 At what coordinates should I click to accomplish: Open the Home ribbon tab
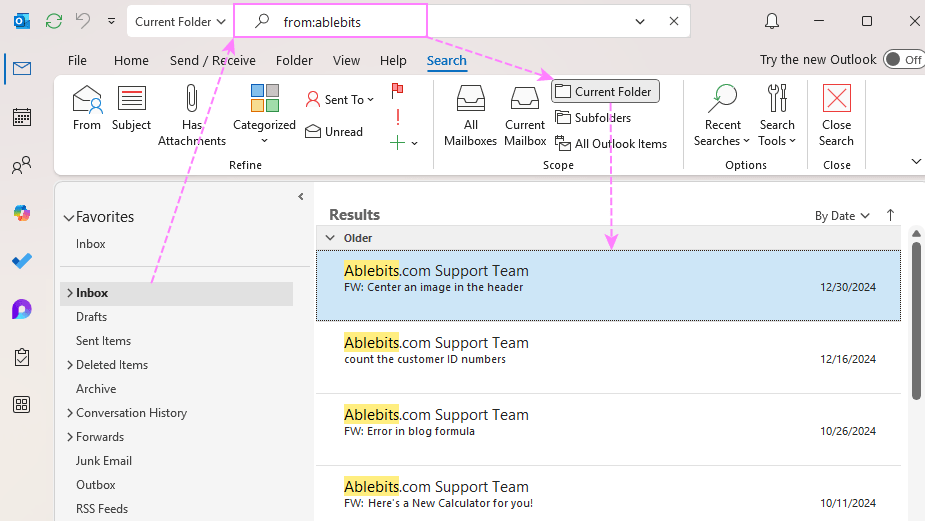pos(131,61)
